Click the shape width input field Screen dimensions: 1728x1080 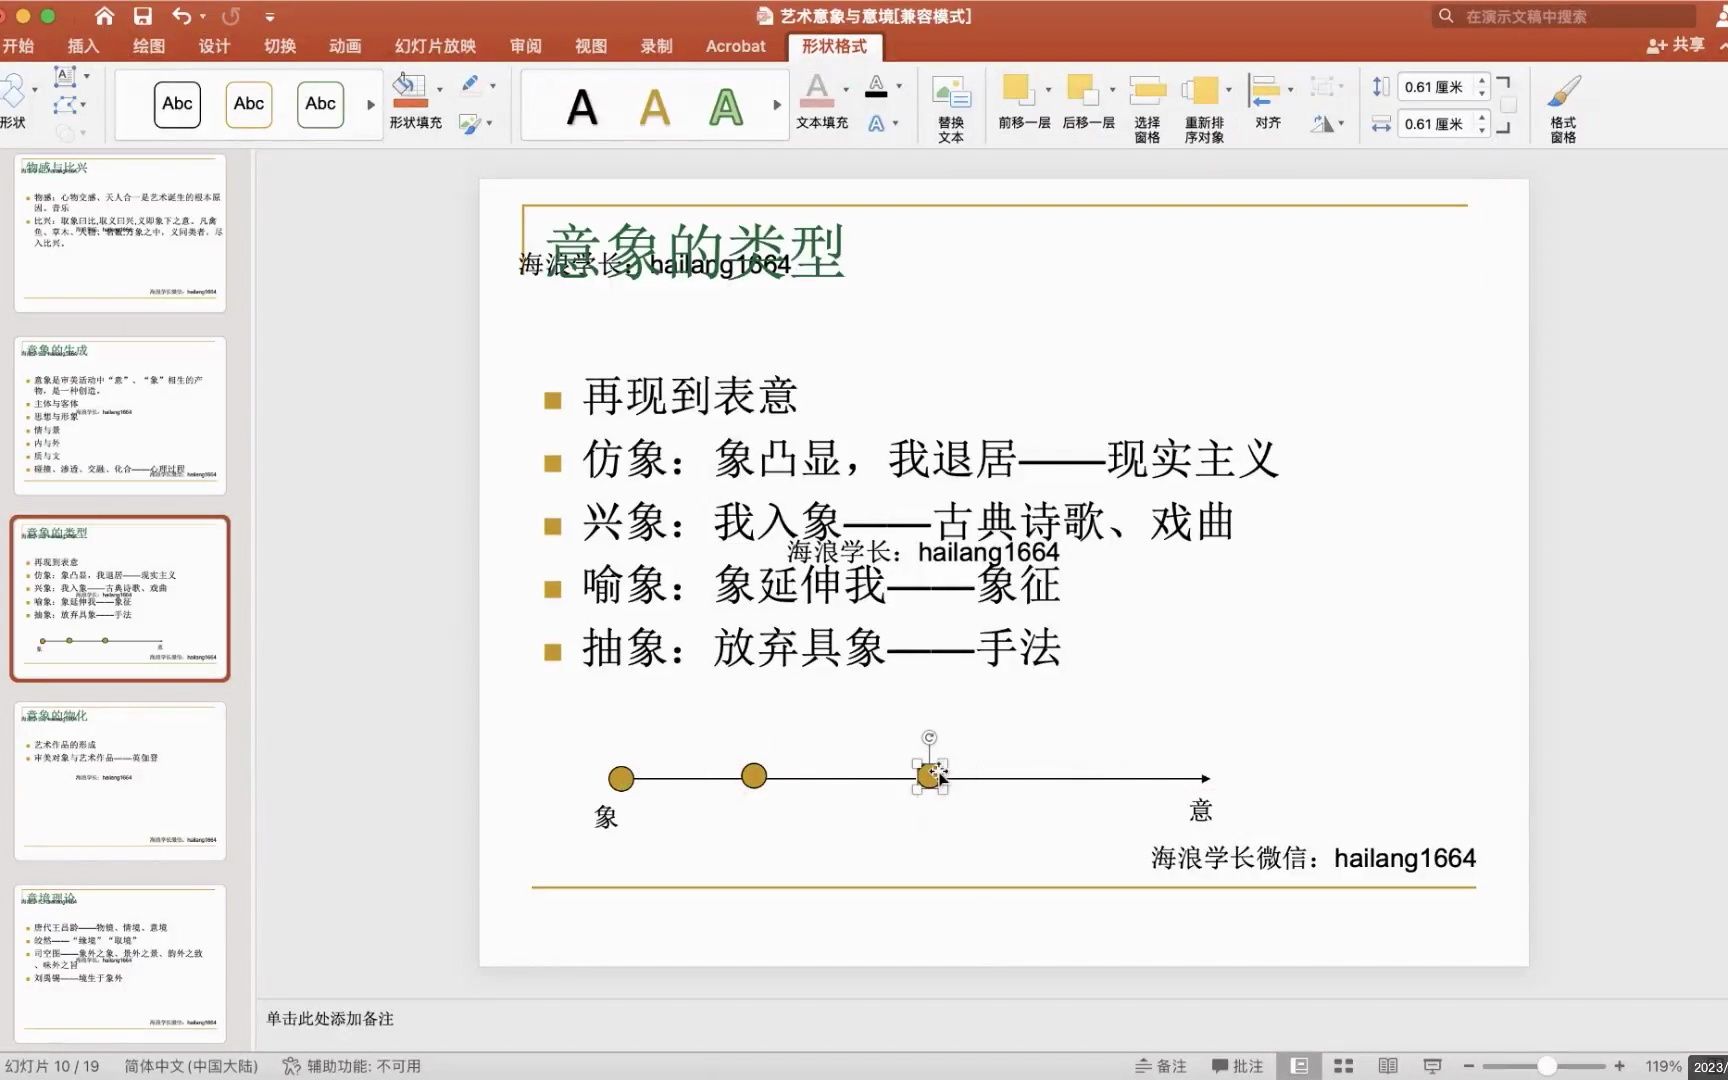pyautogui.click(x=1435, y=124)
